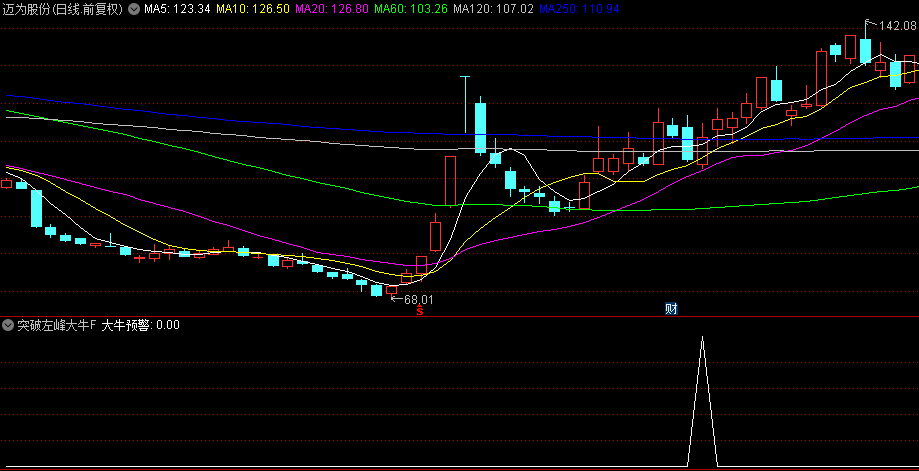Click the MA60: 103.26 label
Viewport: 919px width, 471px height.
411,9
